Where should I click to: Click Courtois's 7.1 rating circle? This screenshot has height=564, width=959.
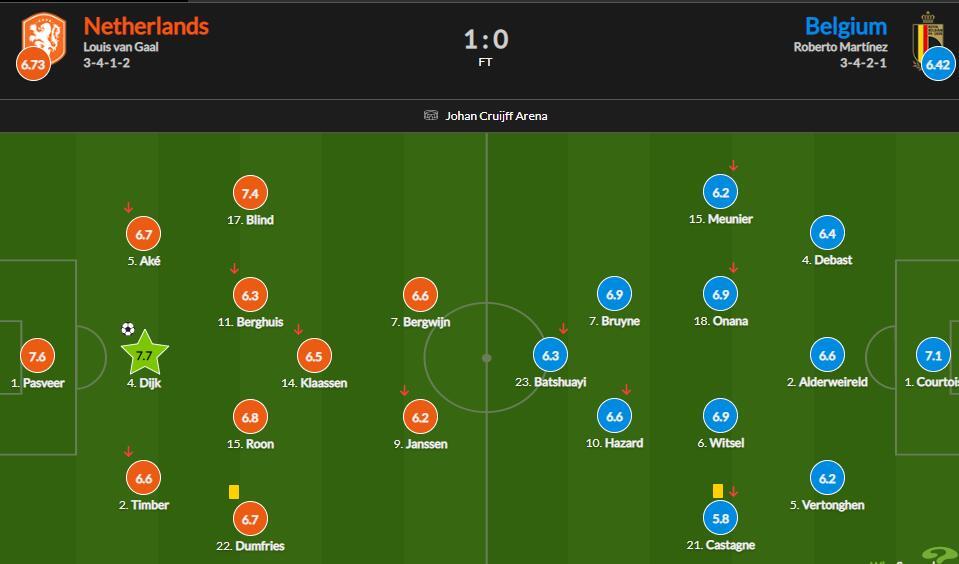[x=933, y=356]
